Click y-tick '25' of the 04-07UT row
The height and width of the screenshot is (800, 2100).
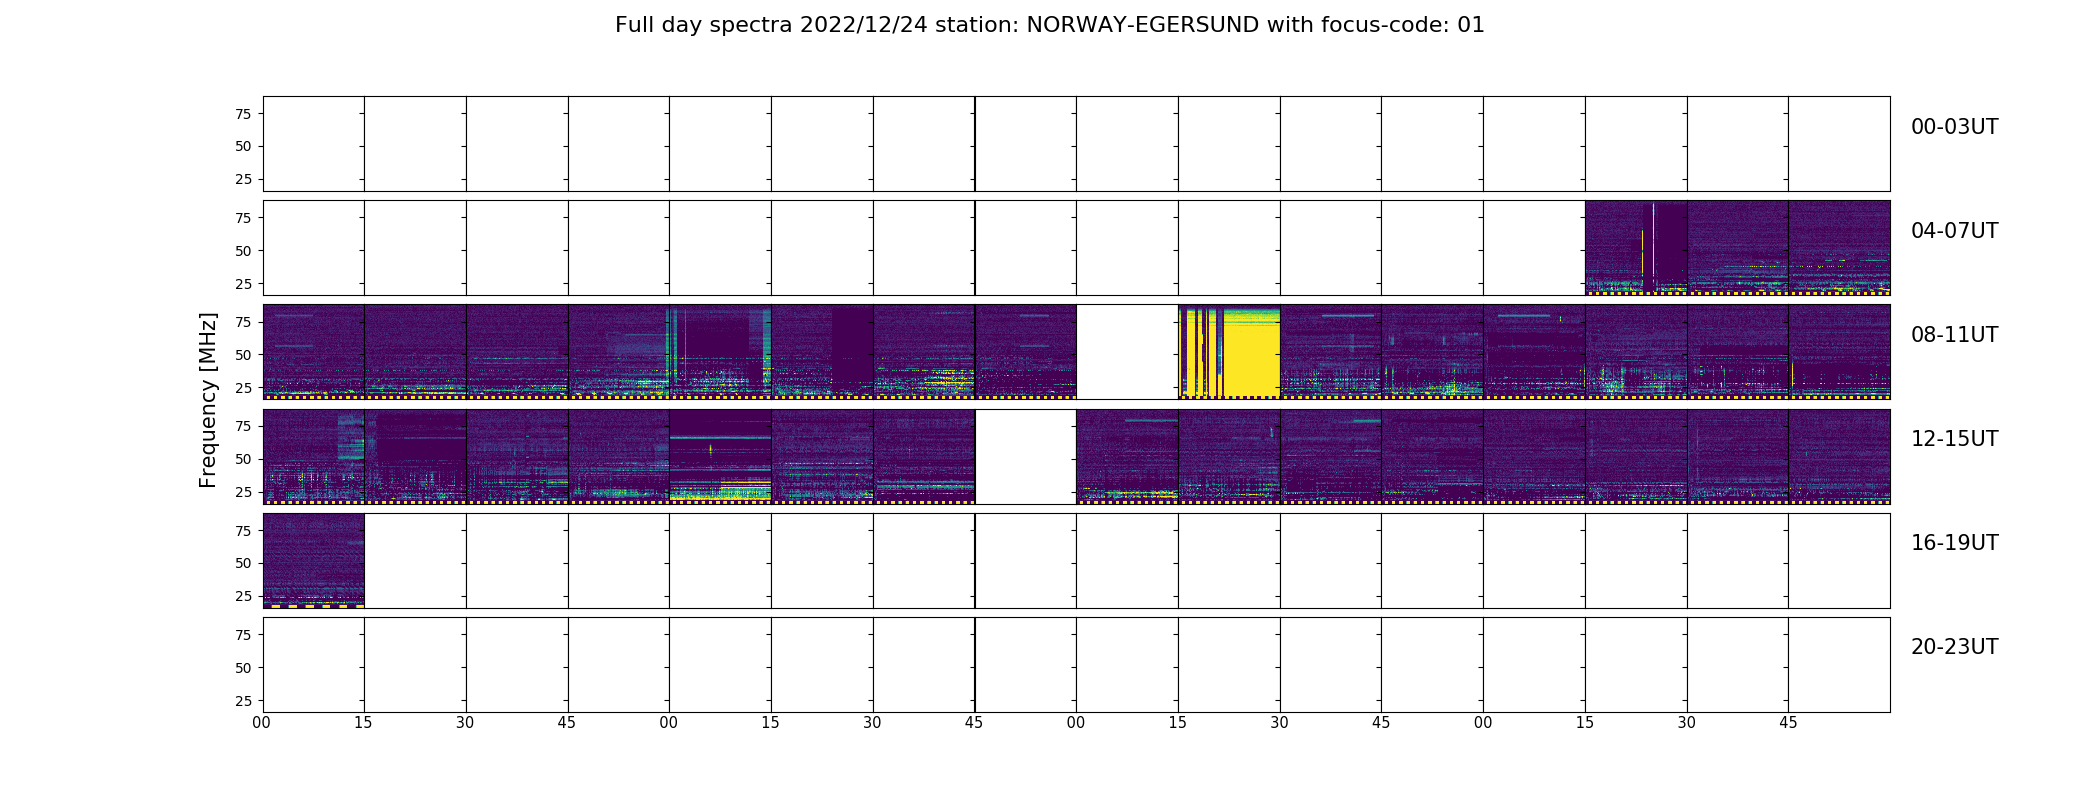(x=243, y=284)
